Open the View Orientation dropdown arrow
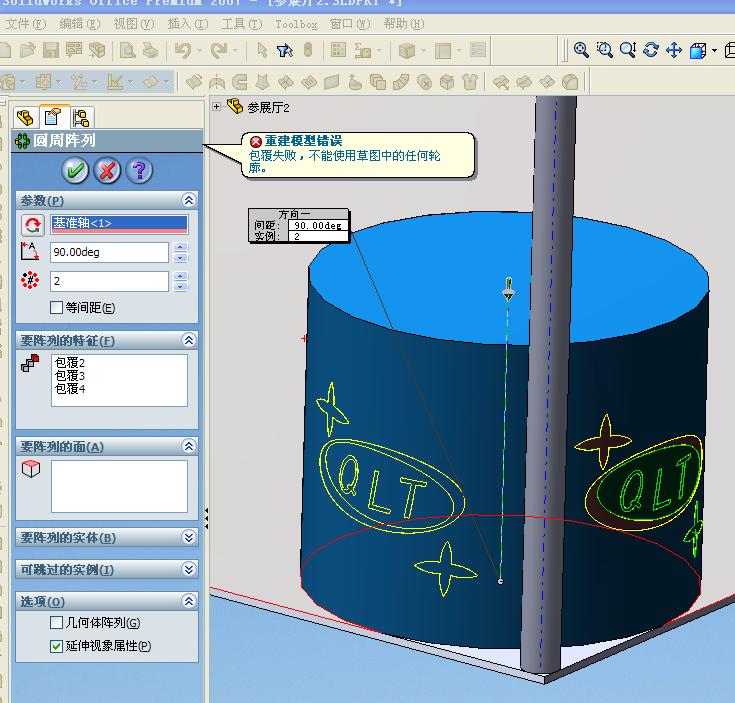Image resolution: width=735 pixels, height=703 pixels. coord(714,50)
